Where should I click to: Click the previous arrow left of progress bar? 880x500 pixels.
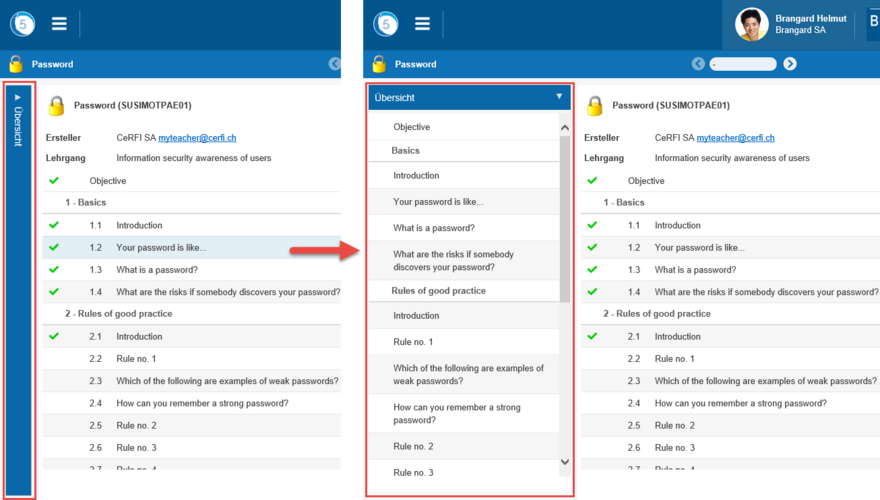(x=699, y=64)
